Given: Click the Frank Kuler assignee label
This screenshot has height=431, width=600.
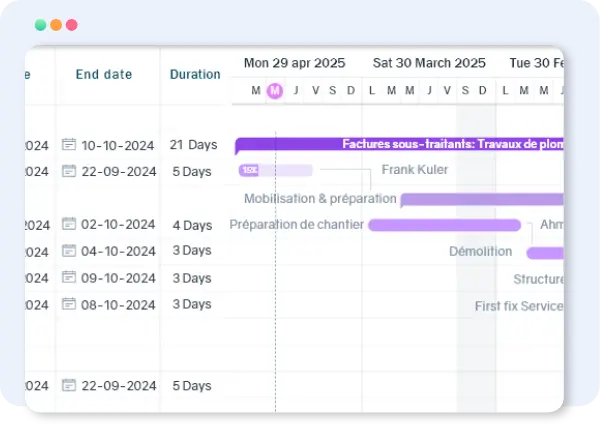Looking at the screenshot, I should coord(414,170).
